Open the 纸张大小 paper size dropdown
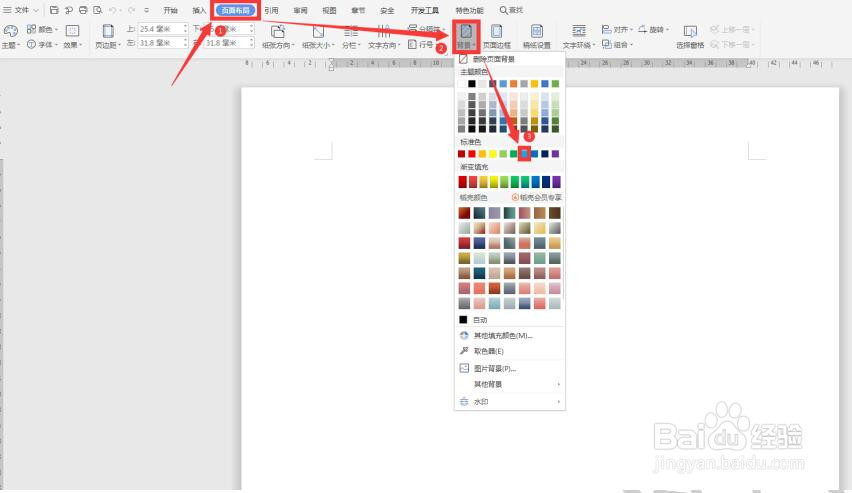The image size is (852, 493). click(x=318, y=36)
